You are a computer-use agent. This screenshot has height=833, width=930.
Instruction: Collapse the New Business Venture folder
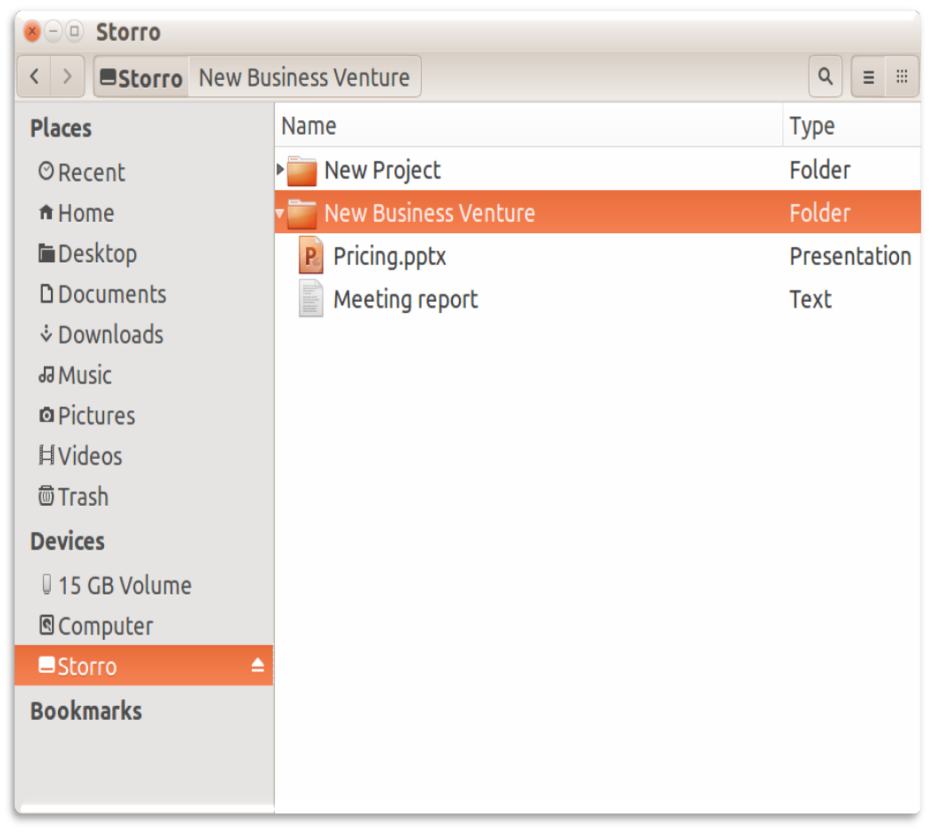[279, 213]
